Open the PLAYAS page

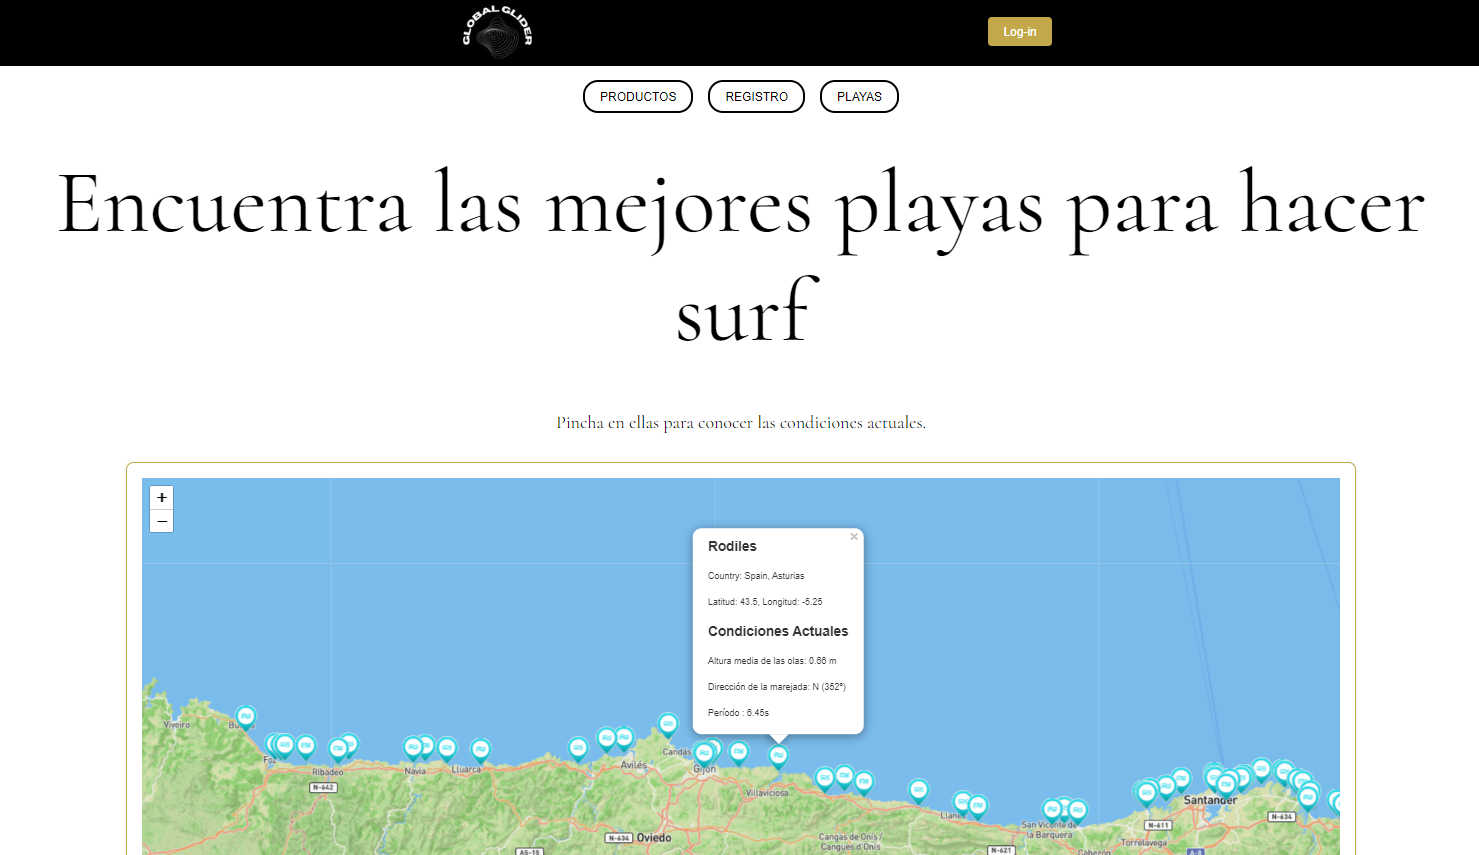(859, 97)
